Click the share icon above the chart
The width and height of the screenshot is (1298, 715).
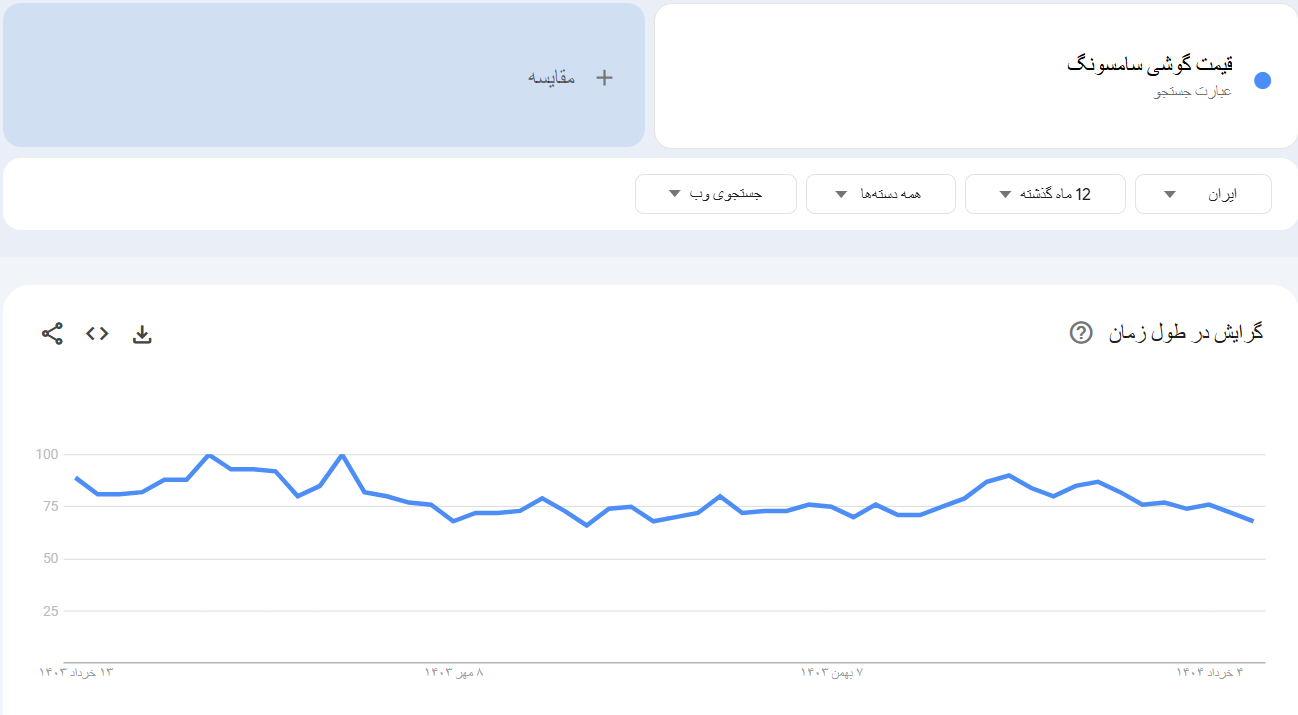[x=52, y=334]
